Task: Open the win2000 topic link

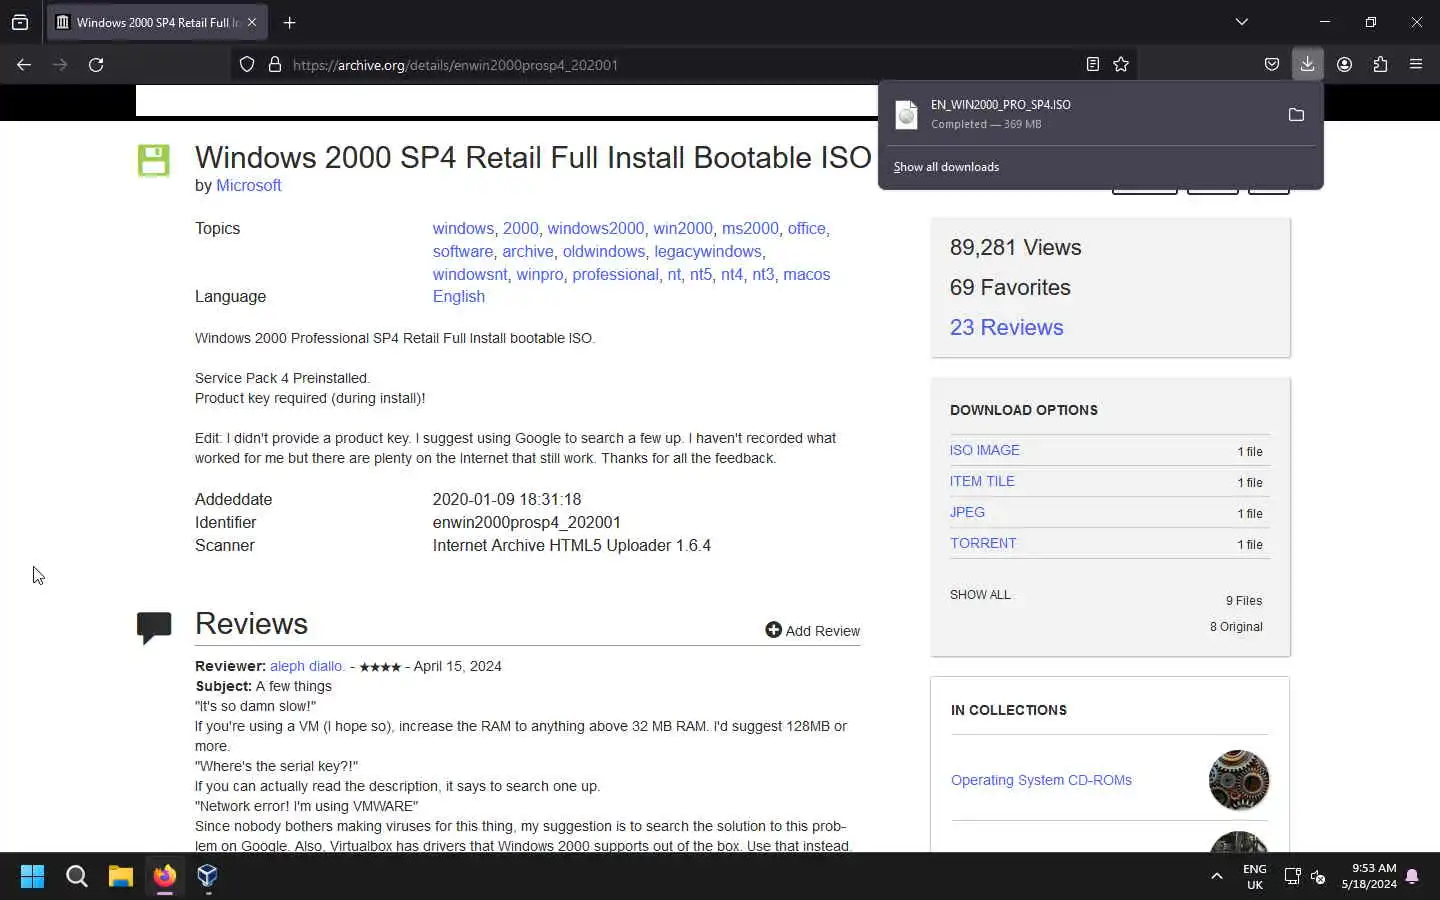Action: [683, 229]
